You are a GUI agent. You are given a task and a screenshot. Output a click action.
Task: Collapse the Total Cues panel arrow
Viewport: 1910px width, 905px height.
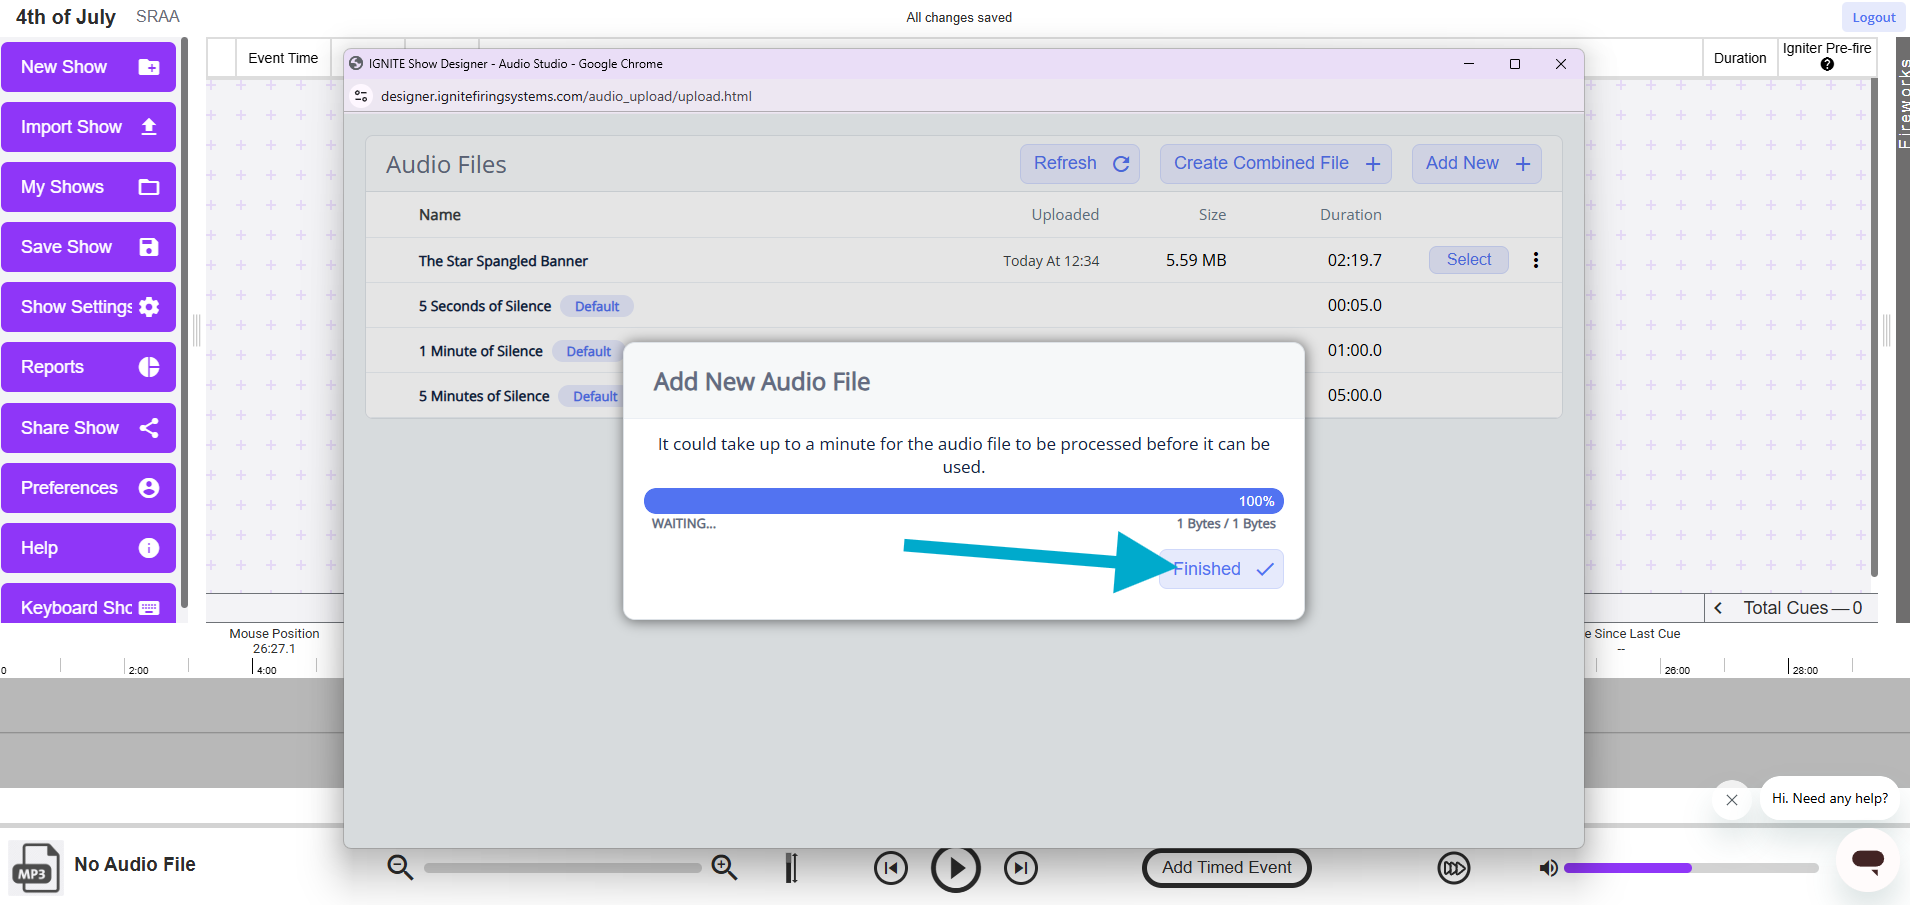(1718, 608)
